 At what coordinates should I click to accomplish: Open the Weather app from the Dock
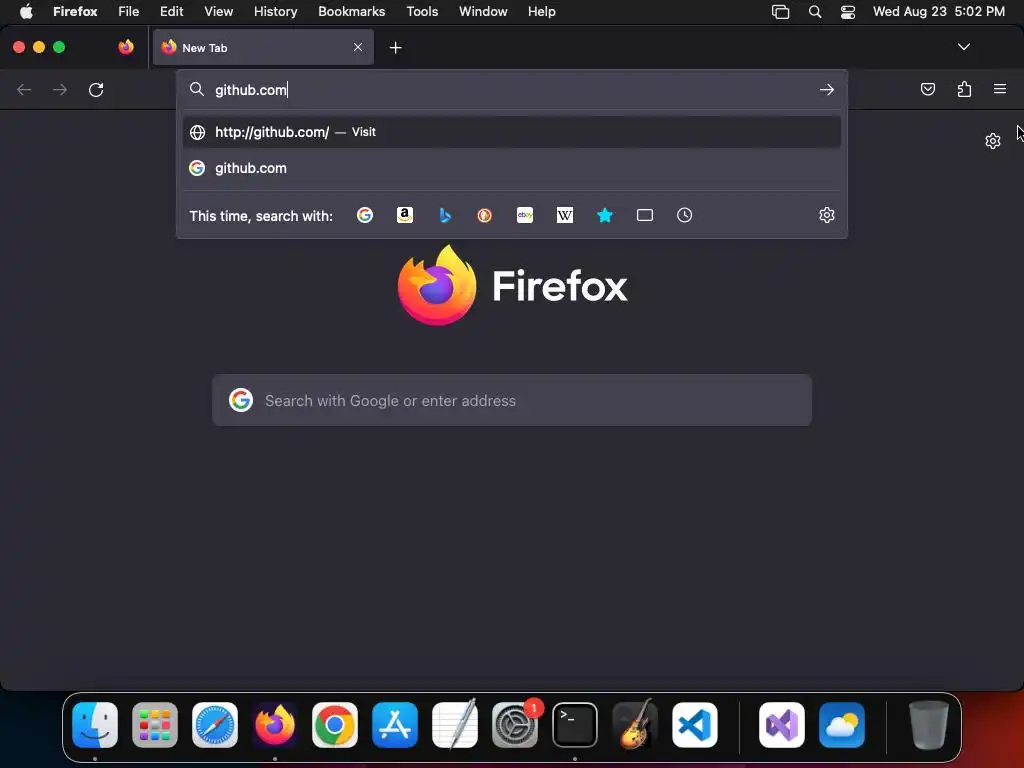click(842, 725)
